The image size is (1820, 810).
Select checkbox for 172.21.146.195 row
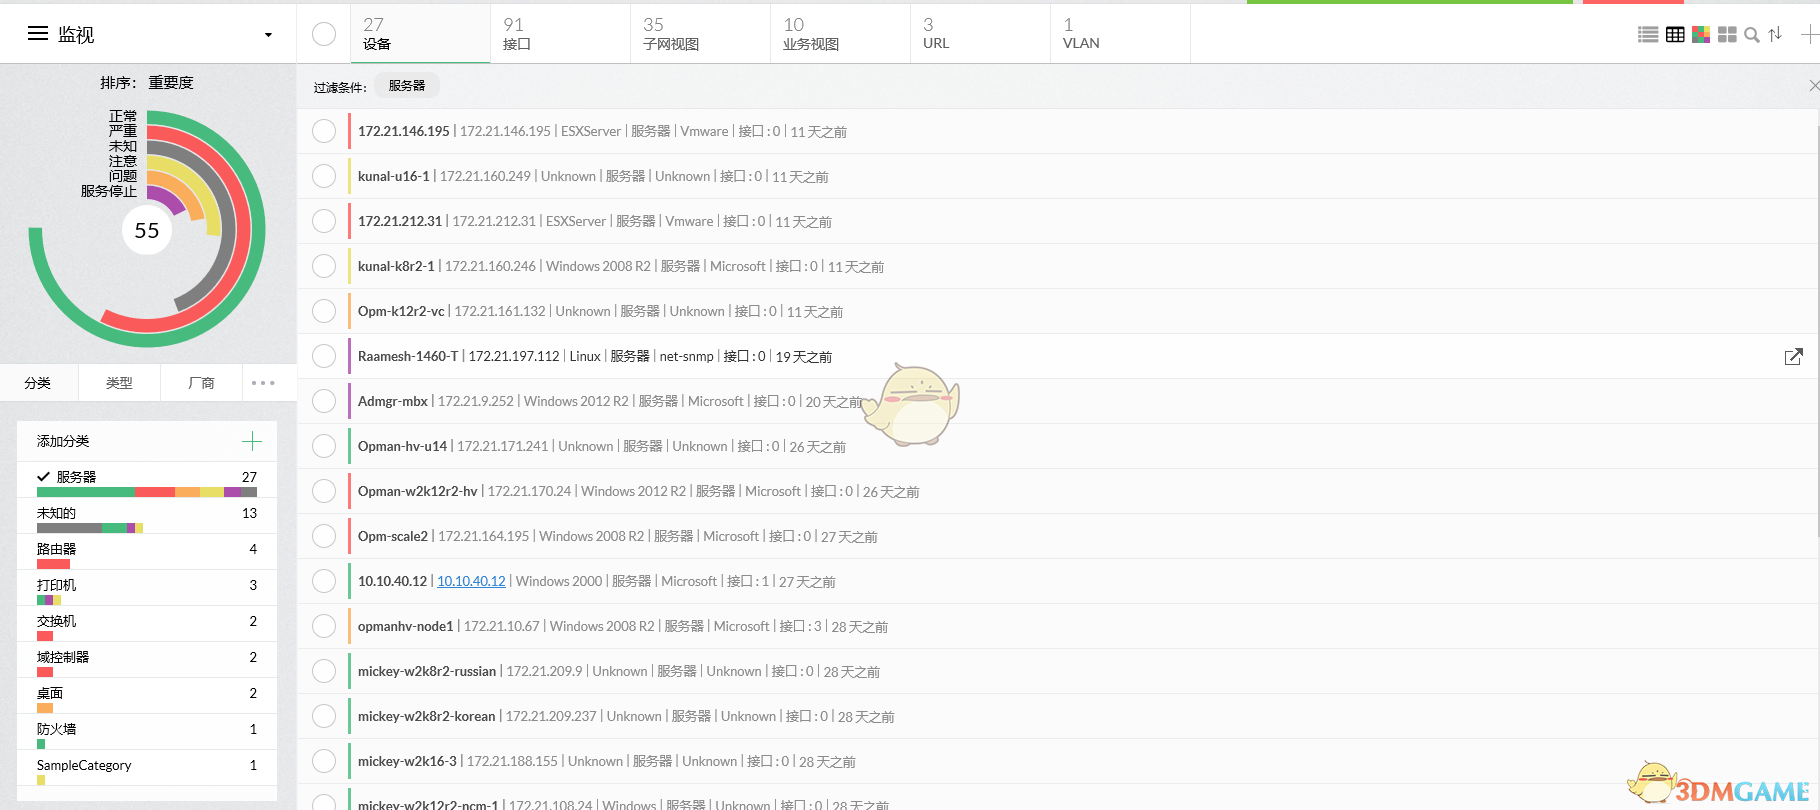(x=324, y=131)
